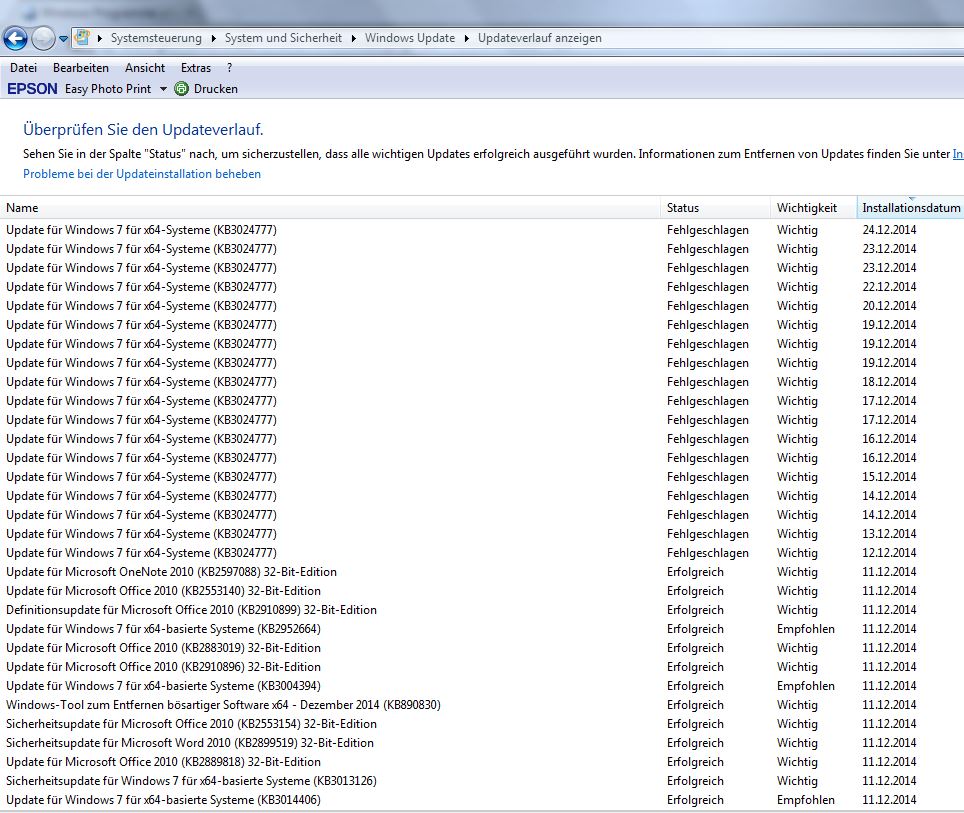Viewport: 964px width, 813px height.
Task: Select Sicherheitsupdate Office 2010 (KB2553154) row
Action: pyautogui.click(x=482, y=724)
